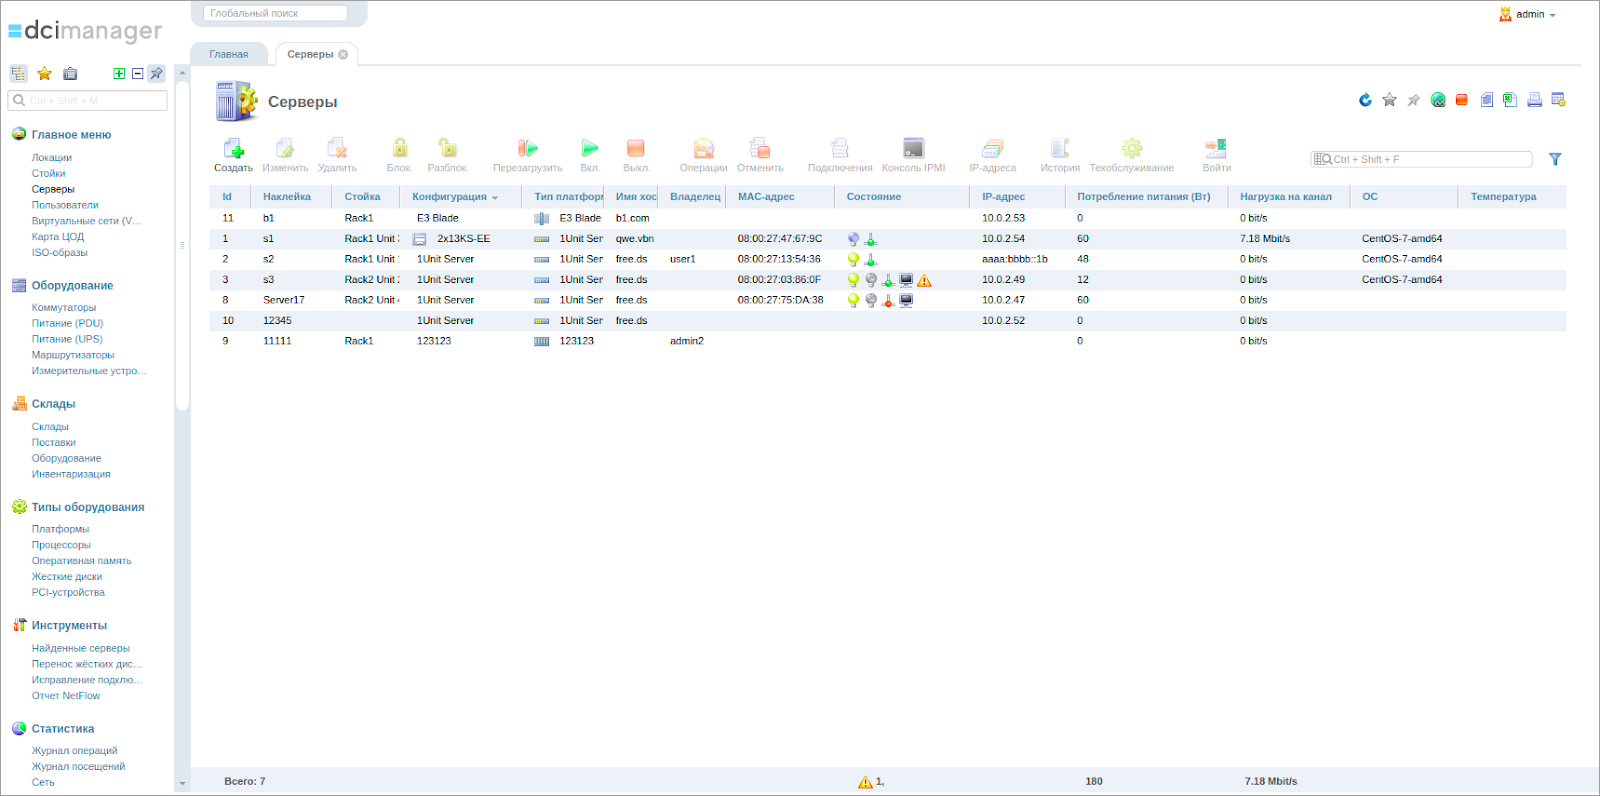
Task: Open the IP-адреса toolbar icon
Action: click(992, 149)
